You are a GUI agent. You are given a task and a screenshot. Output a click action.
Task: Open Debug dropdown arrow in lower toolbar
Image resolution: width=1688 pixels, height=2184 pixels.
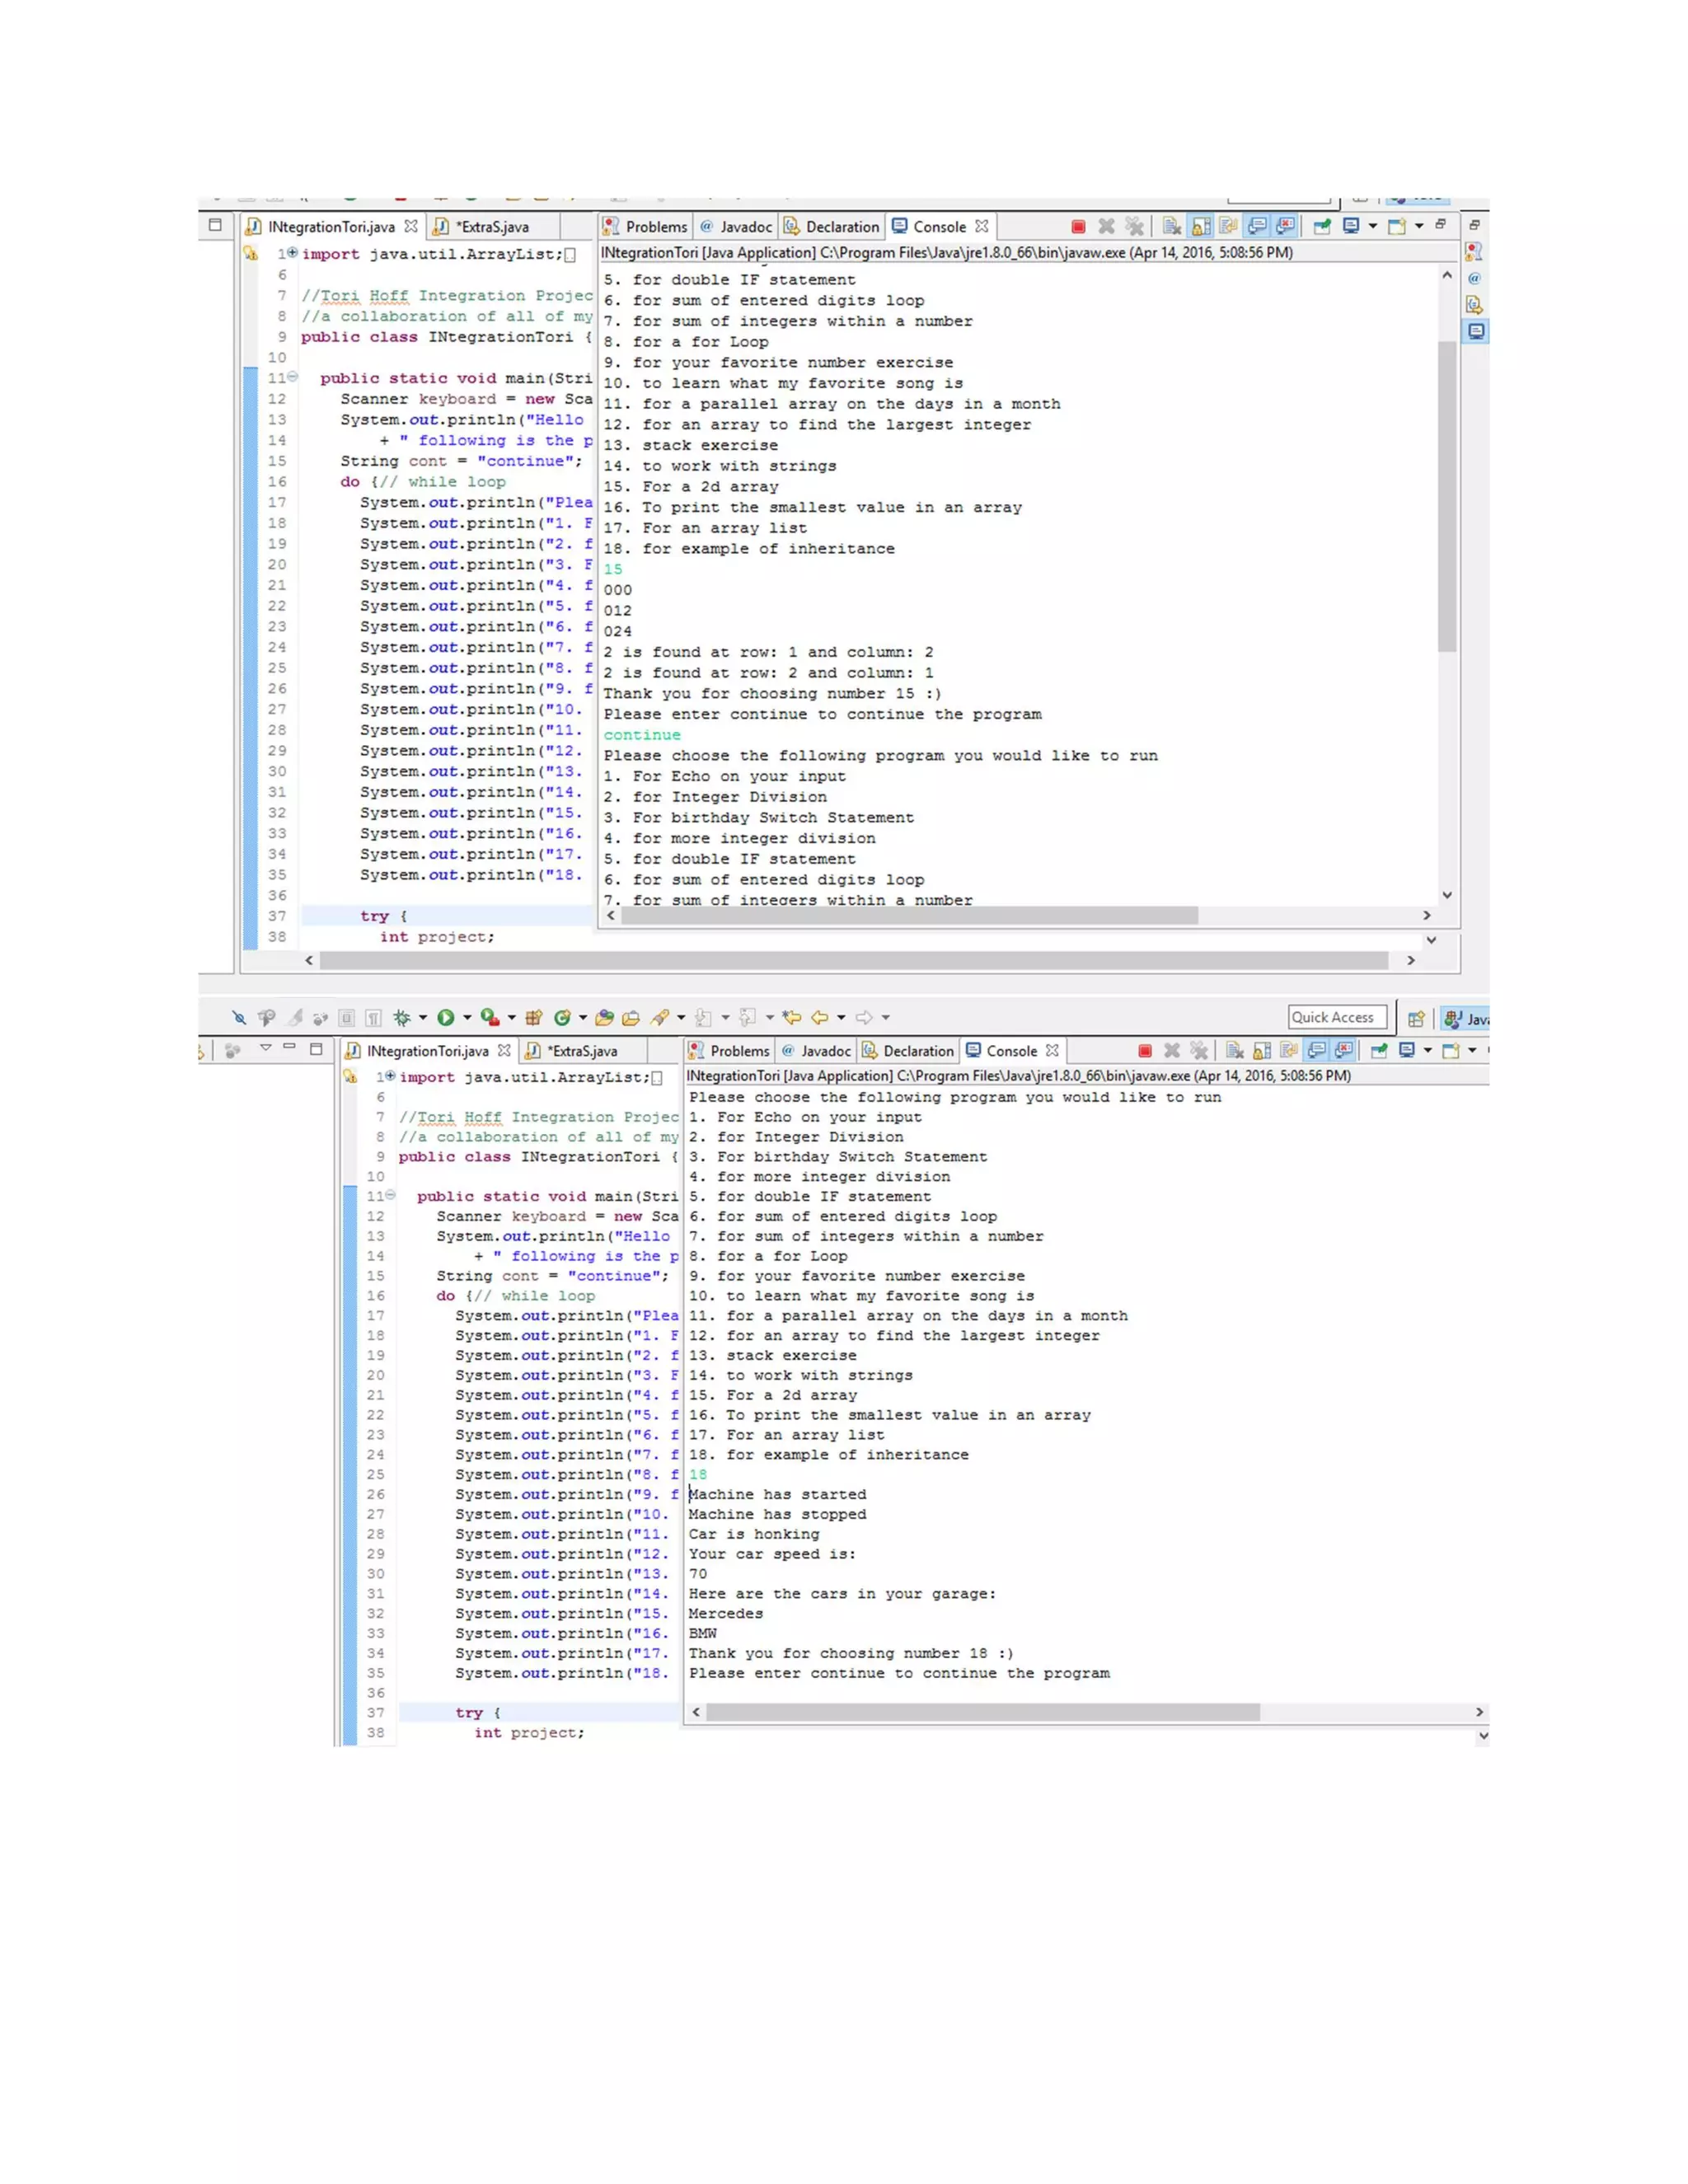(x=423, y=1018)
